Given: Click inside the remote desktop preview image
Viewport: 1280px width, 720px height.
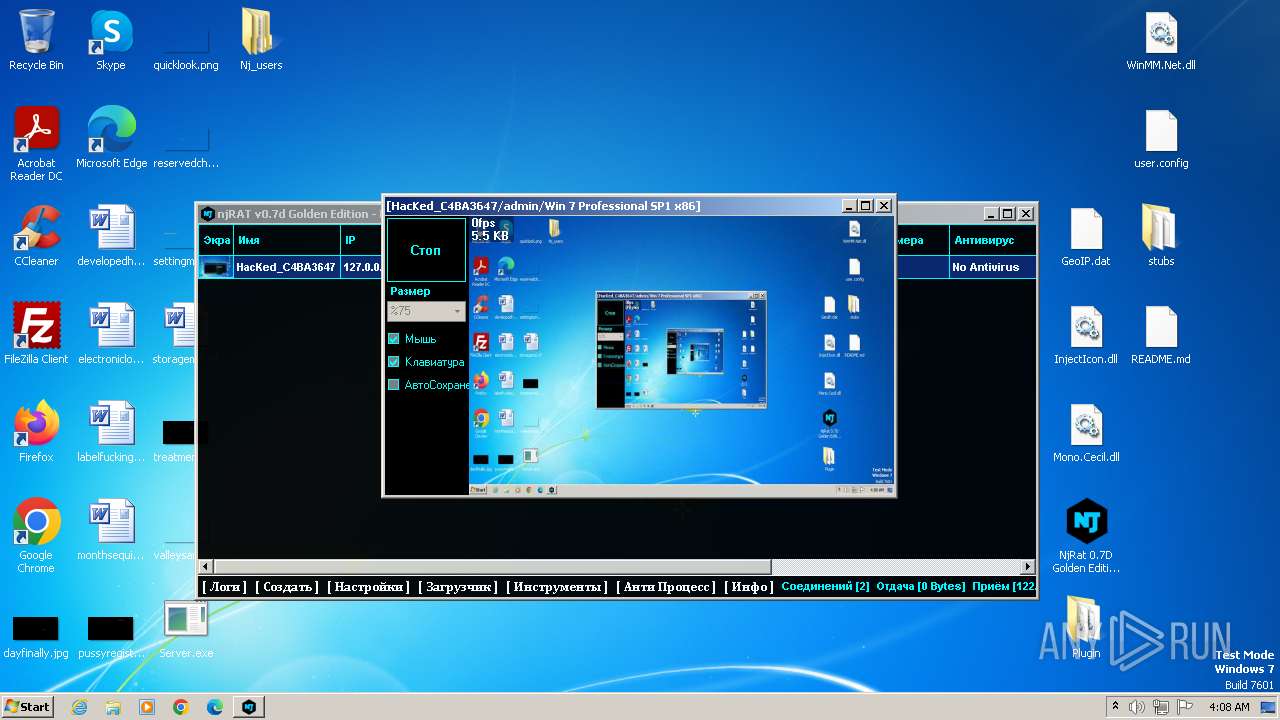Looking at the screenshot, I should tap(680, 356).
